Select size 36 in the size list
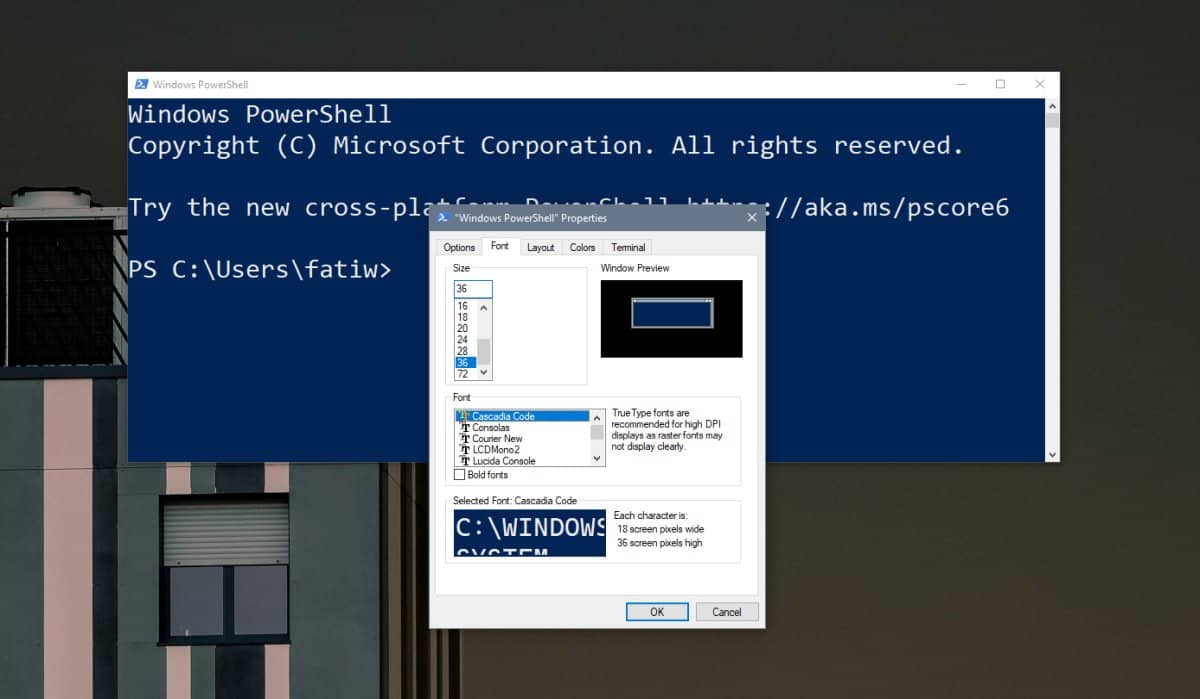Viewport: 1200px width, 699px height. tap(463, 363)
